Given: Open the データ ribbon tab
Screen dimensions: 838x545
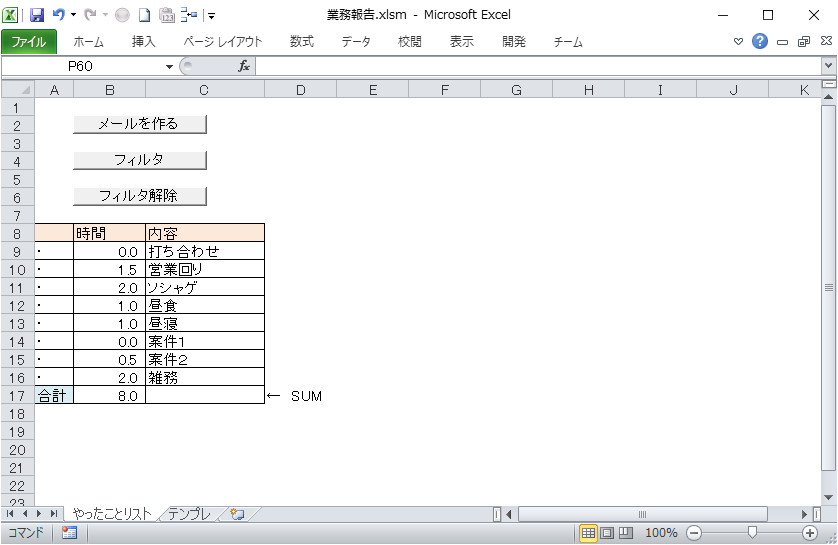Looking at the screenshot, I should pos(356,42).
